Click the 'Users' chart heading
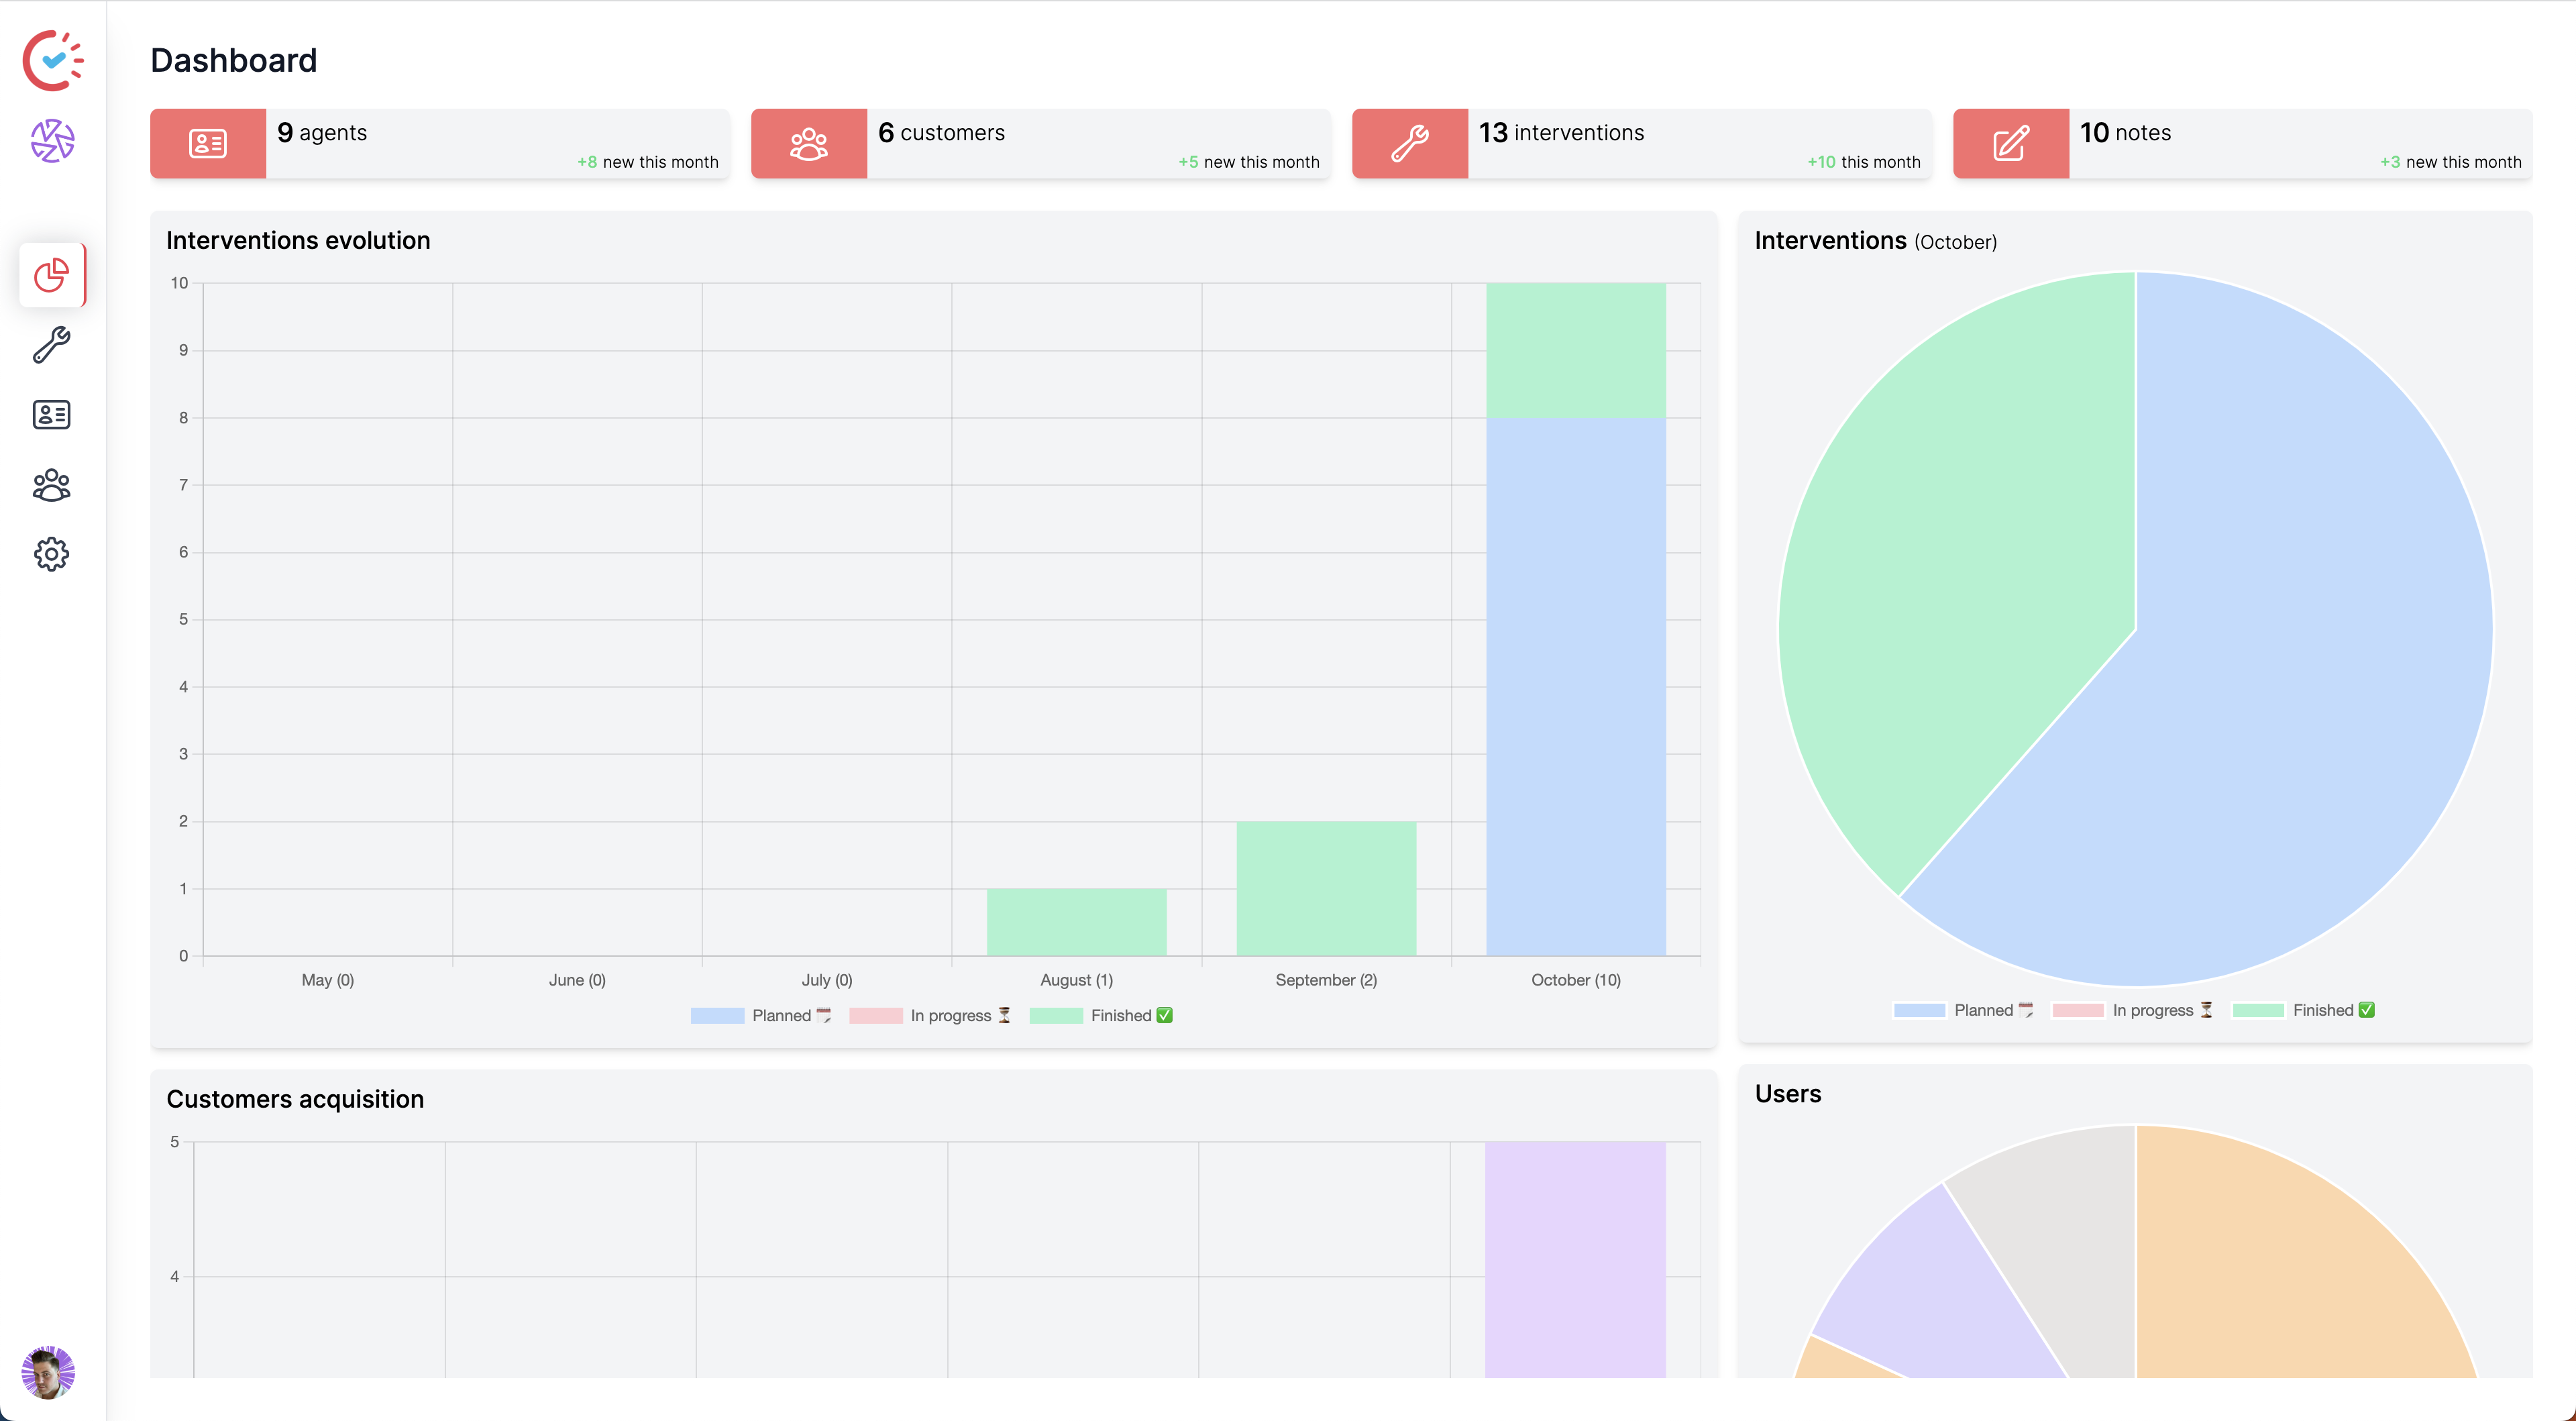Screen dimensions: 2576x1421 [x=1788, y=1094]
